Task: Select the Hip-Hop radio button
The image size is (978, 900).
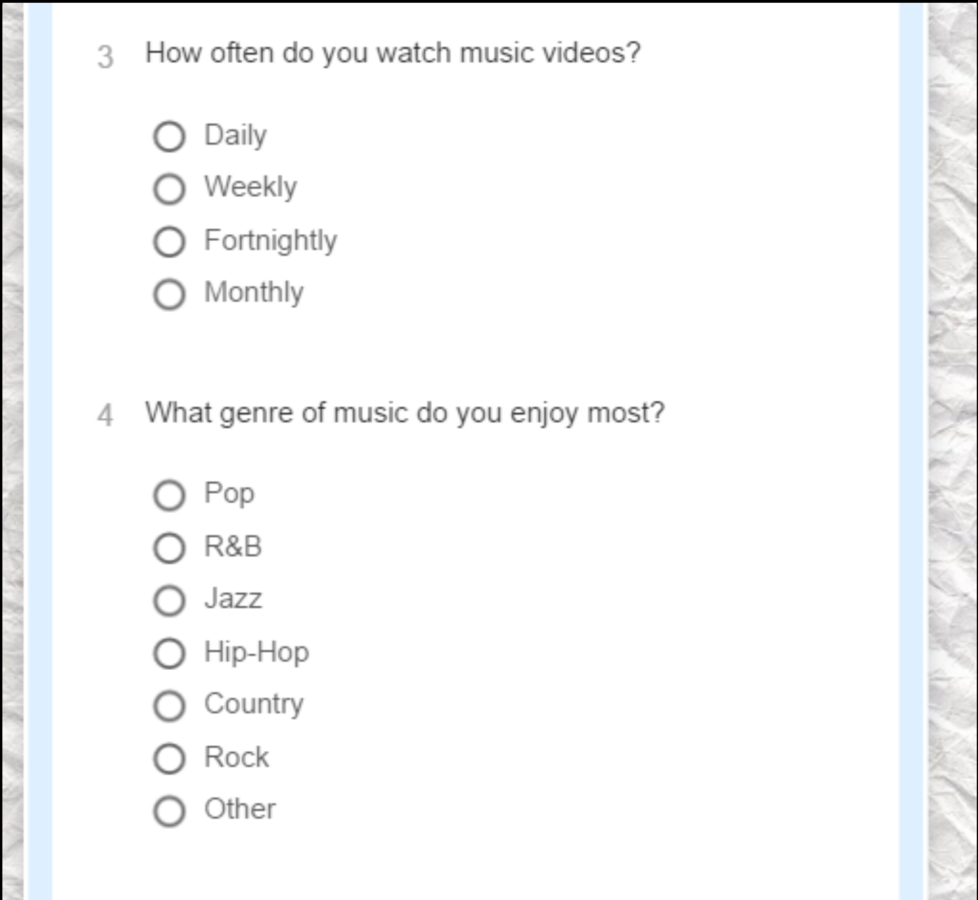Action: click(x=169, y=654)
